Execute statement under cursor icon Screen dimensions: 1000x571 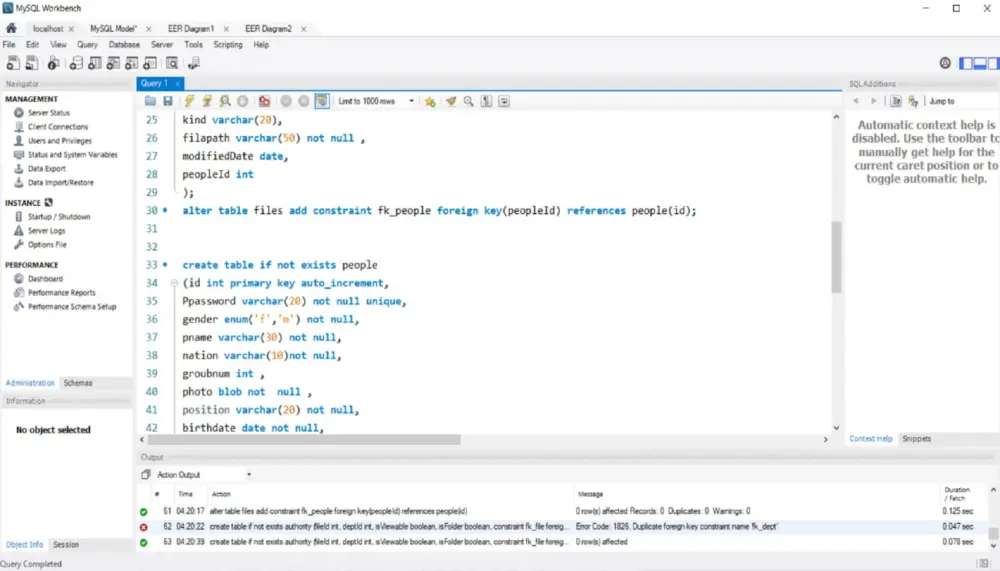[207, 101]
